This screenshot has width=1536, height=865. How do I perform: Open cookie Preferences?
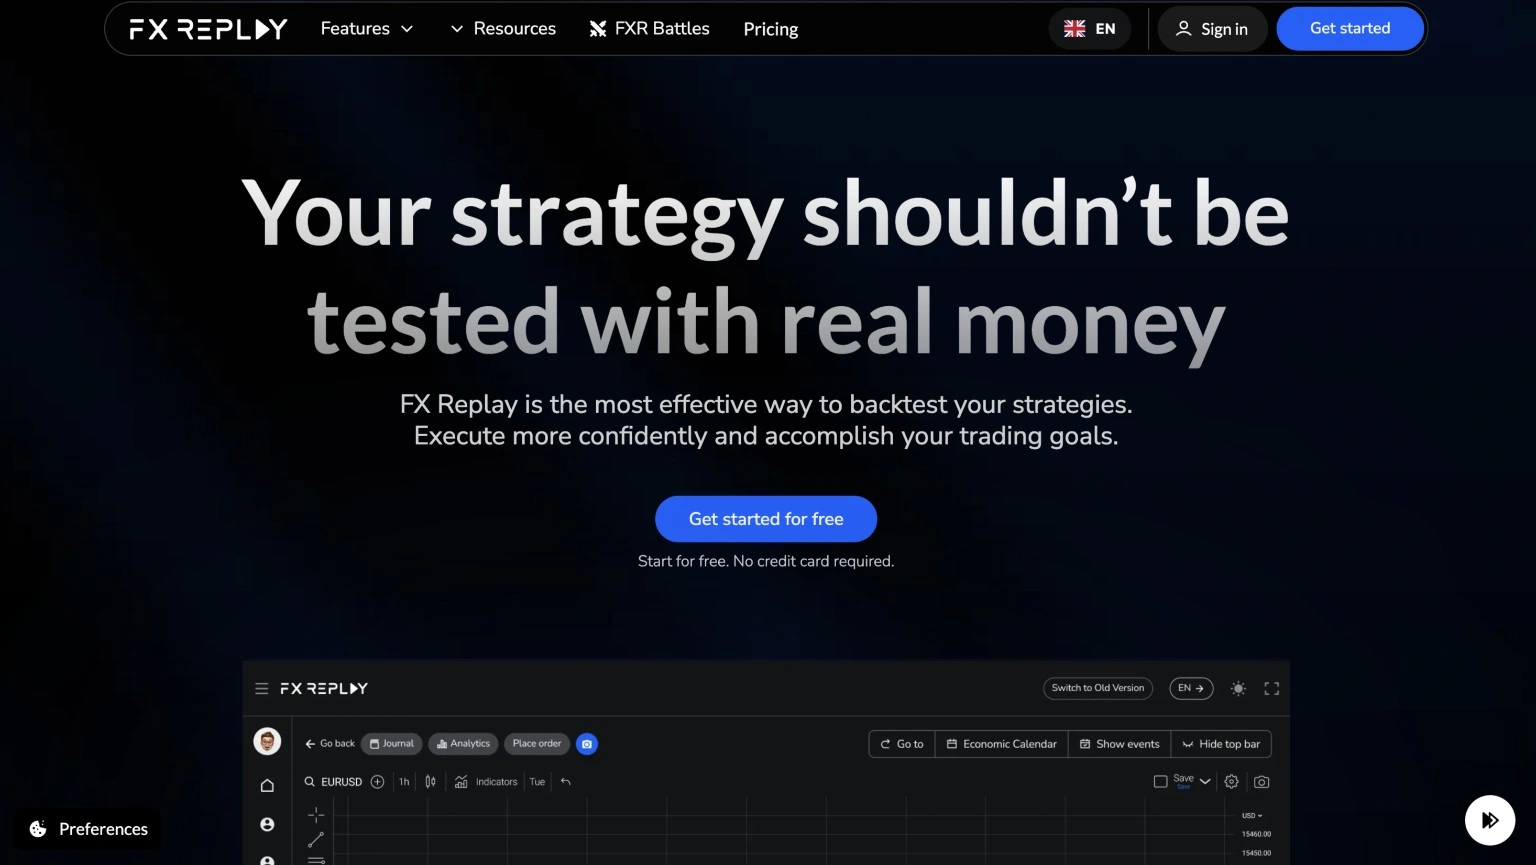pyautogui.click(x=88, y=829)
